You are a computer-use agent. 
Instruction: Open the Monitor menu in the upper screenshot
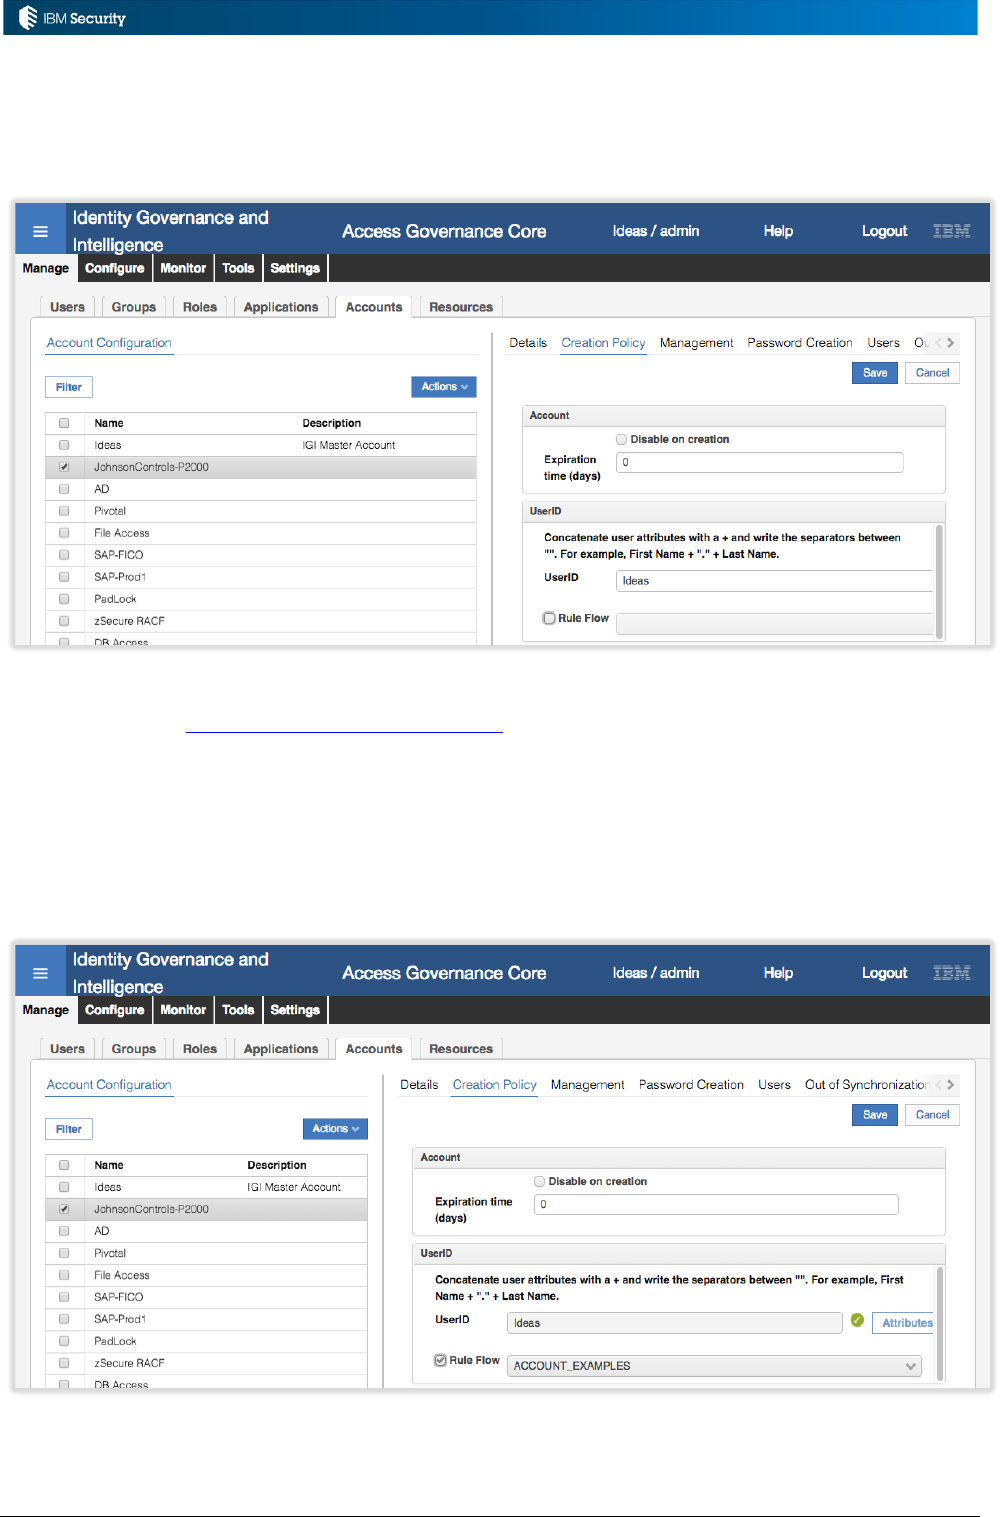183,268
